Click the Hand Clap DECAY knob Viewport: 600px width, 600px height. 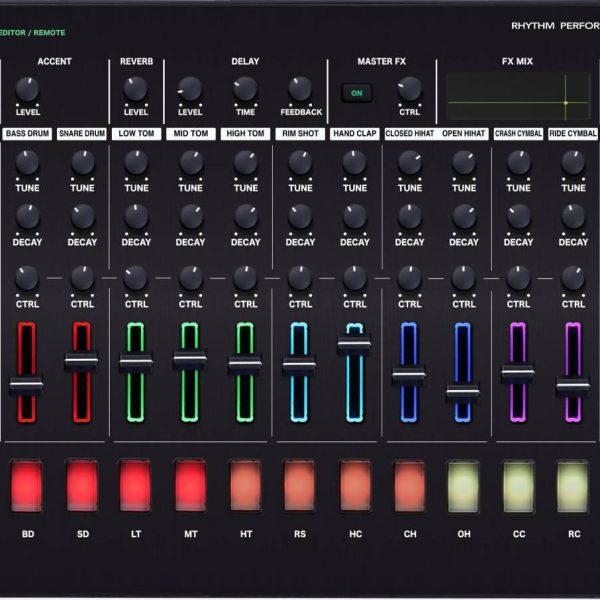pyautogui.click(x=355, y=217)
